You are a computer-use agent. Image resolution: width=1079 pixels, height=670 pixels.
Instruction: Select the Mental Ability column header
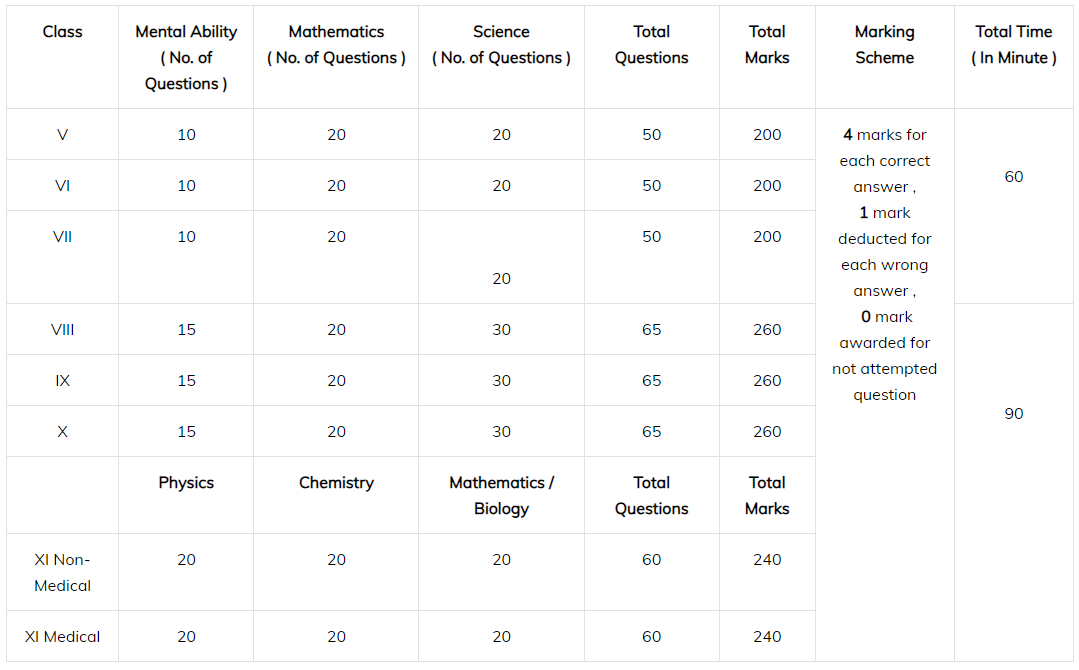(186, 58)
